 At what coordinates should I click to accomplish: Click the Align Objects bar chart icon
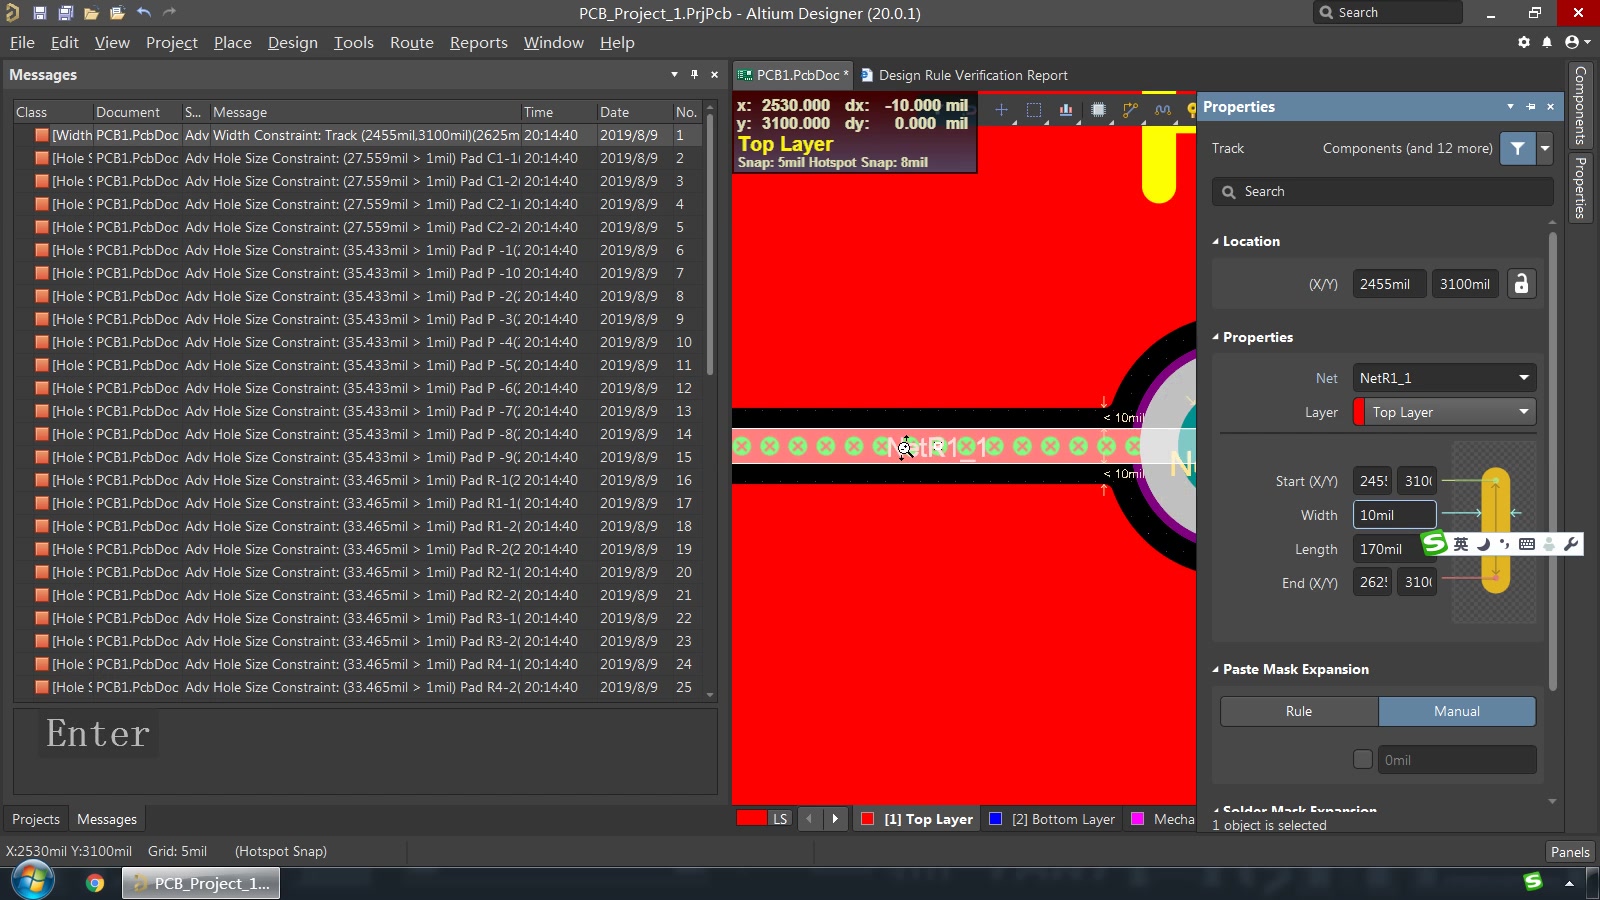[1066, 110]
